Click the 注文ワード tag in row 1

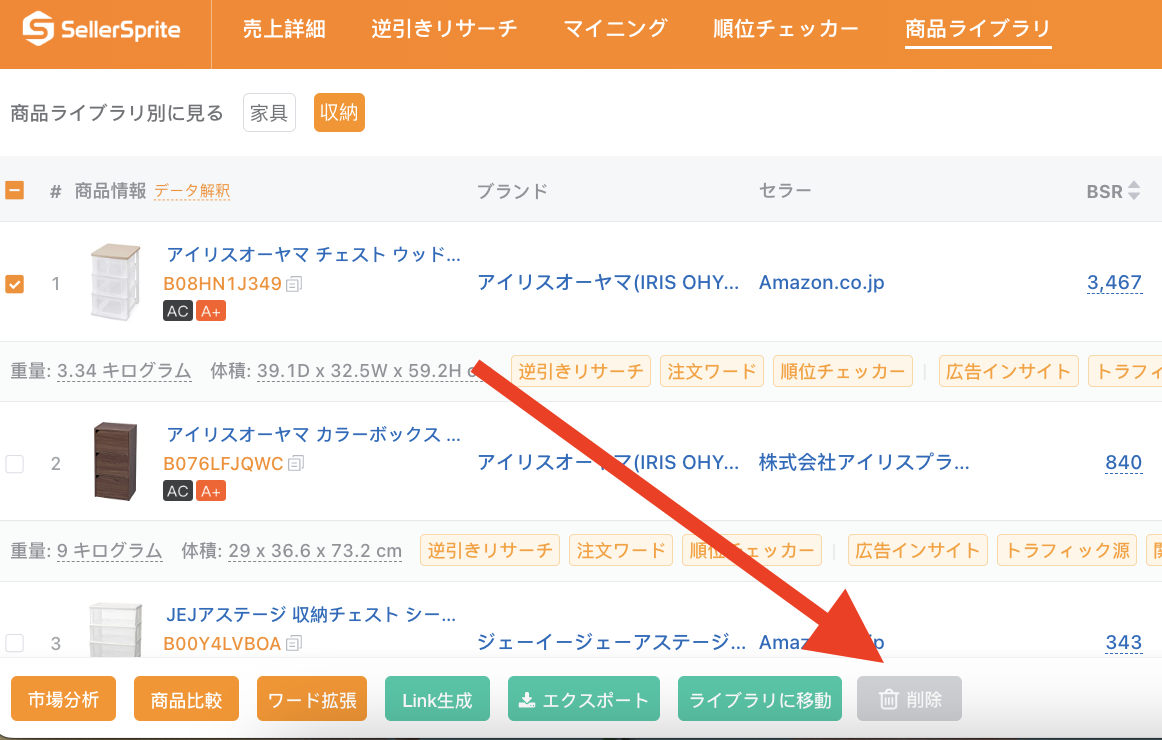(712, 371)
